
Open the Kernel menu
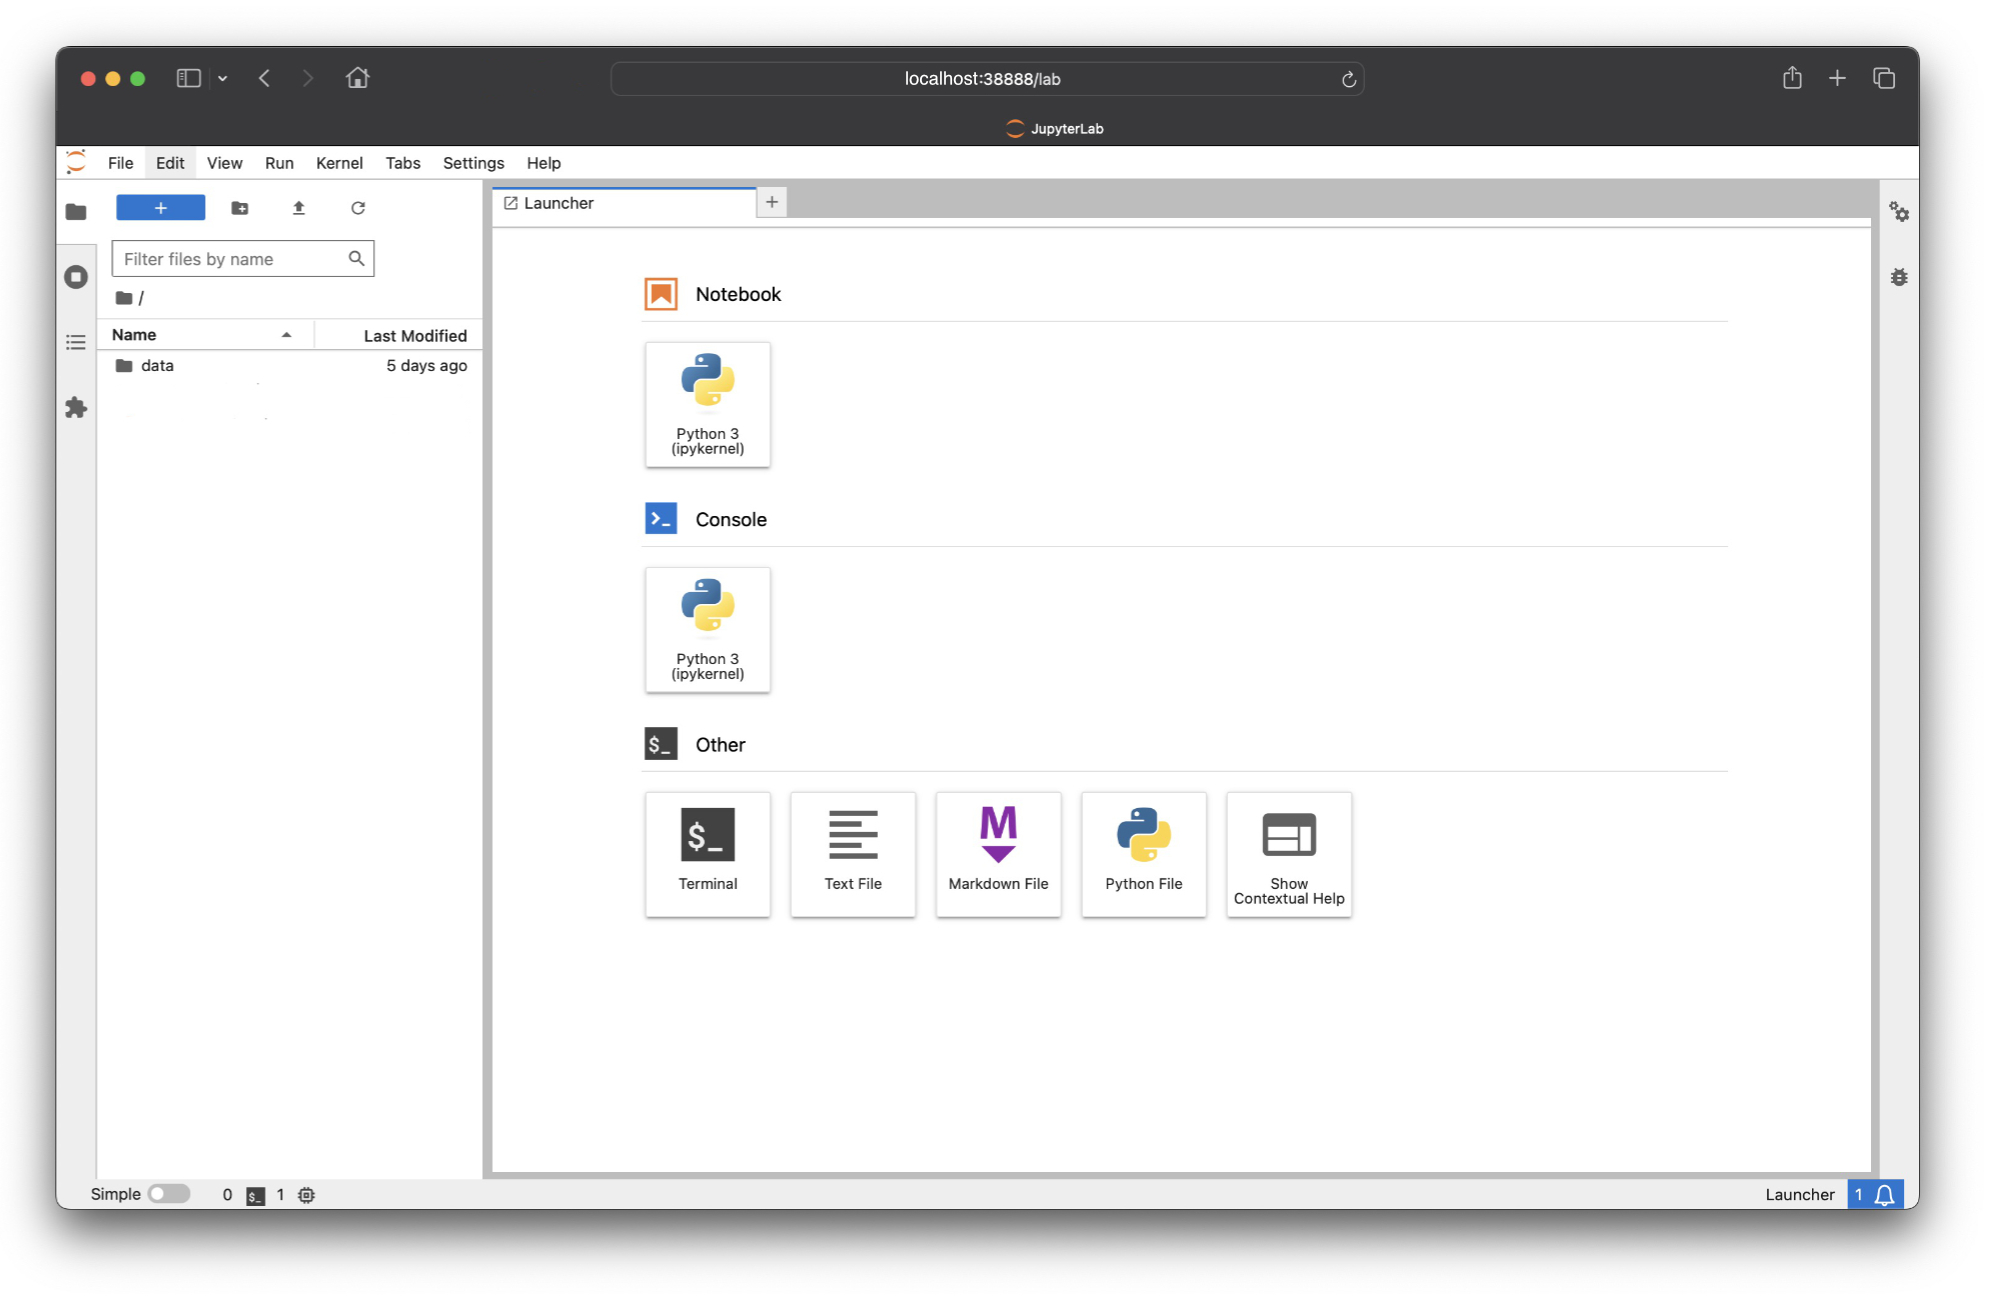[x=338, y=162]
